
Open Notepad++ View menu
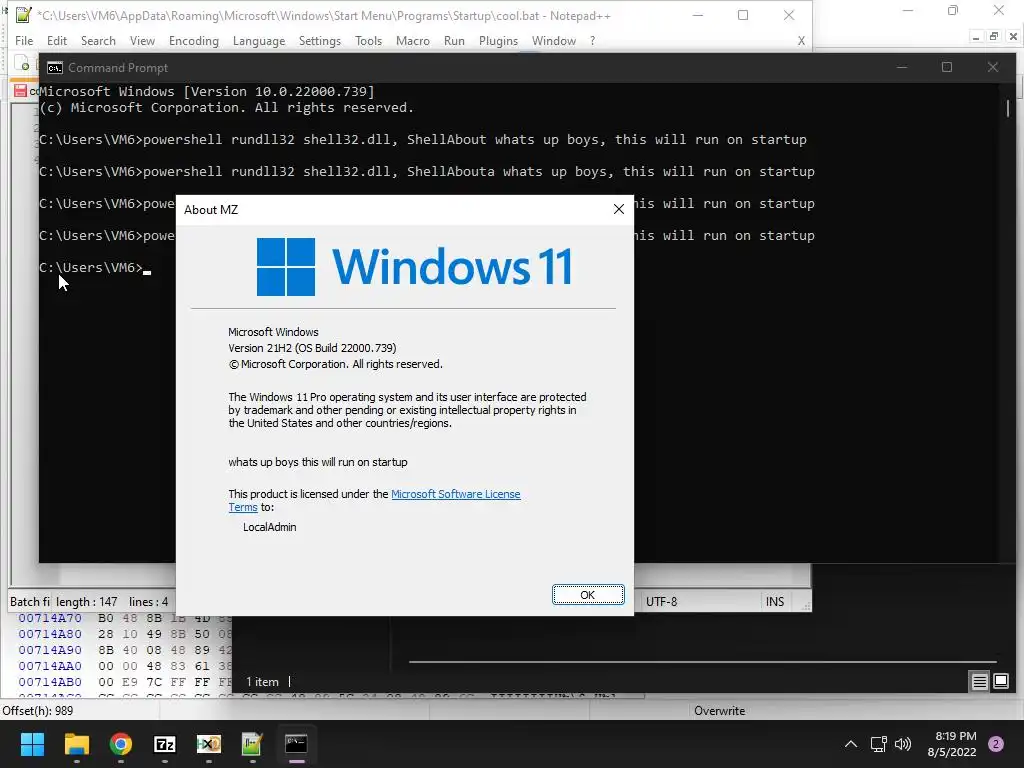(x=142, y=40)
